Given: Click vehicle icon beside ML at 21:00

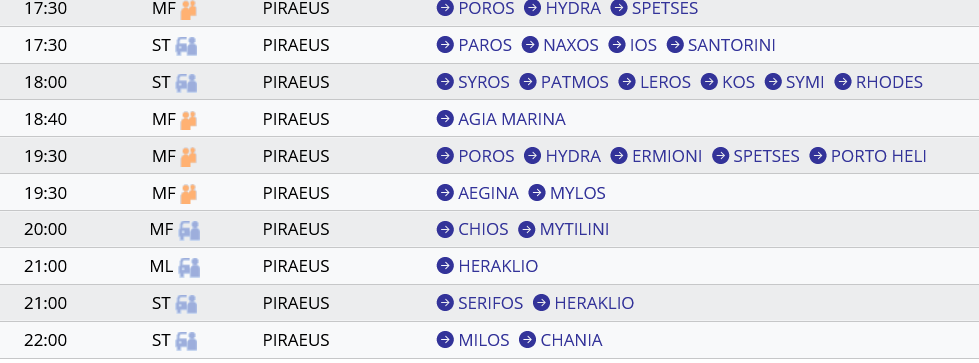Looking at the screenshot, I should point(189,267).
